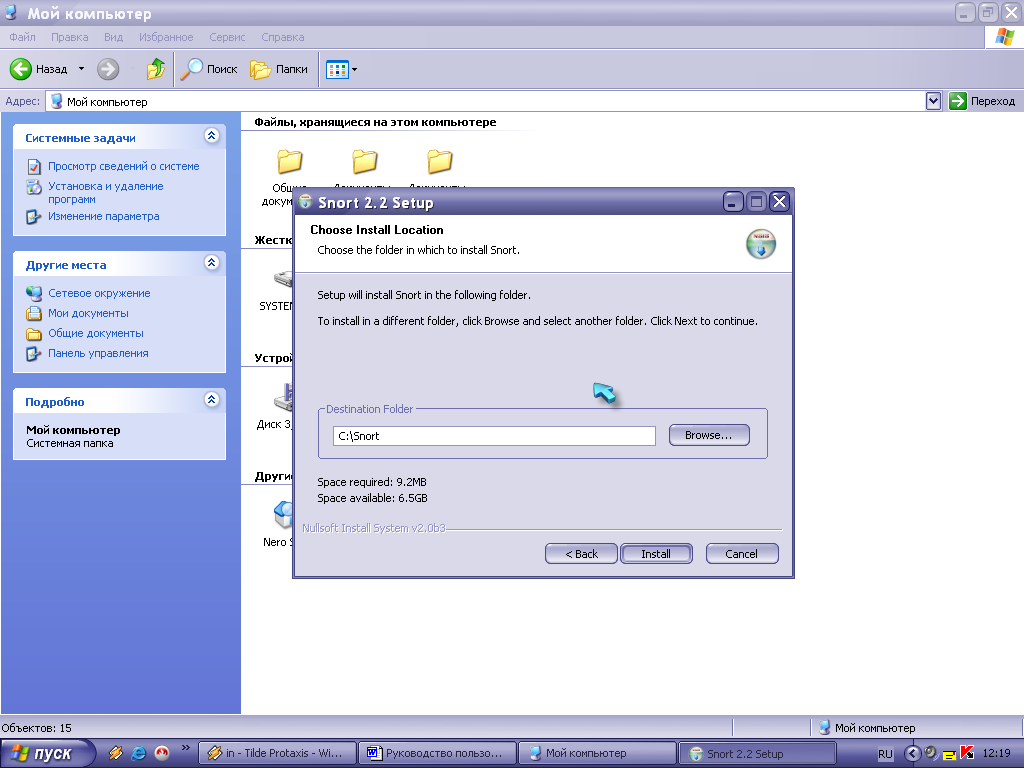Viewport: 1024px width, 768px height.
Task: Click the Панель управления sidebar icon
Action: coord(34,354)
